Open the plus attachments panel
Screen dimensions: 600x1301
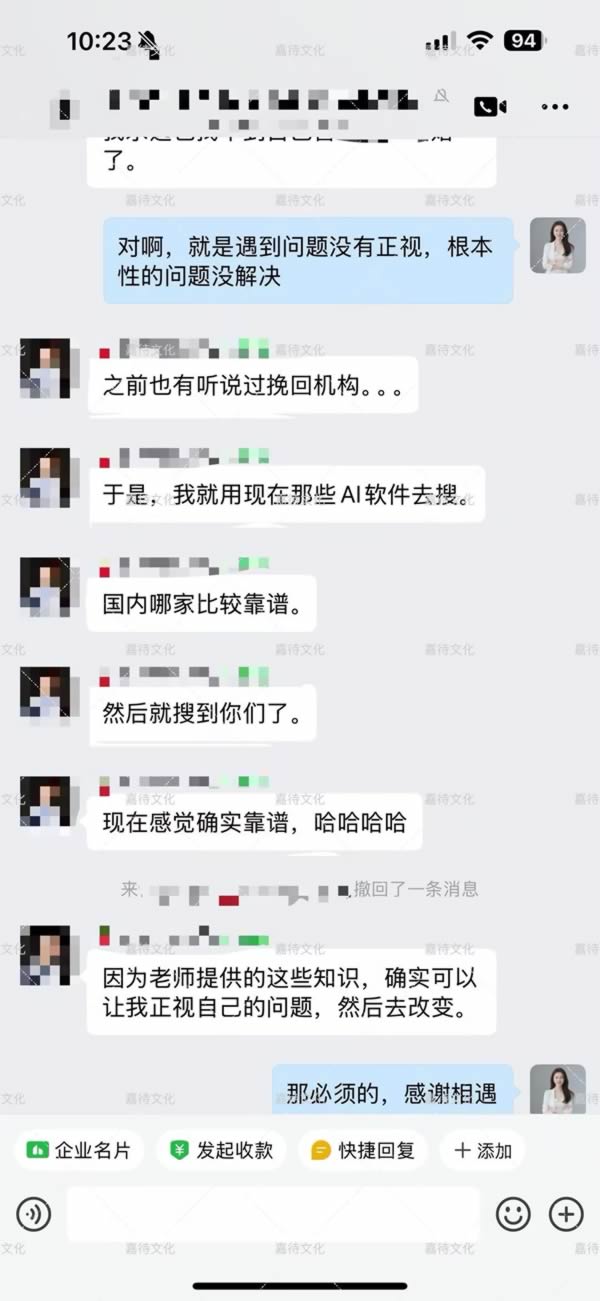tap(566, 1214)
